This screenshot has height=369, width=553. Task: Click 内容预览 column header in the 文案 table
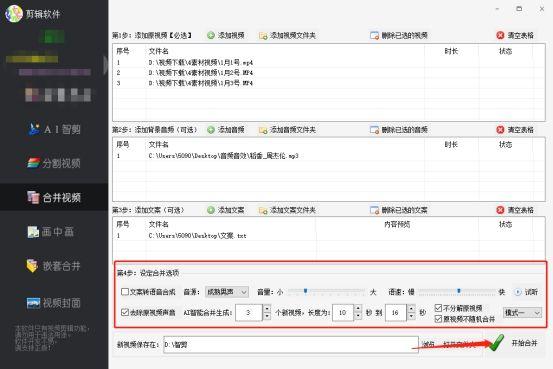(397, 224)
